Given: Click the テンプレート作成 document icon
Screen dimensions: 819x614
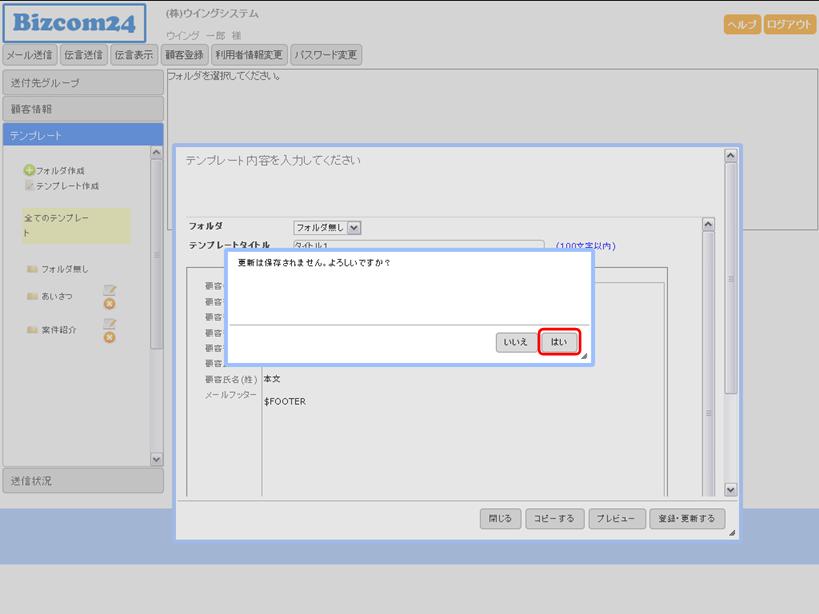Looking at the screenshot, I should coord(29,186).
